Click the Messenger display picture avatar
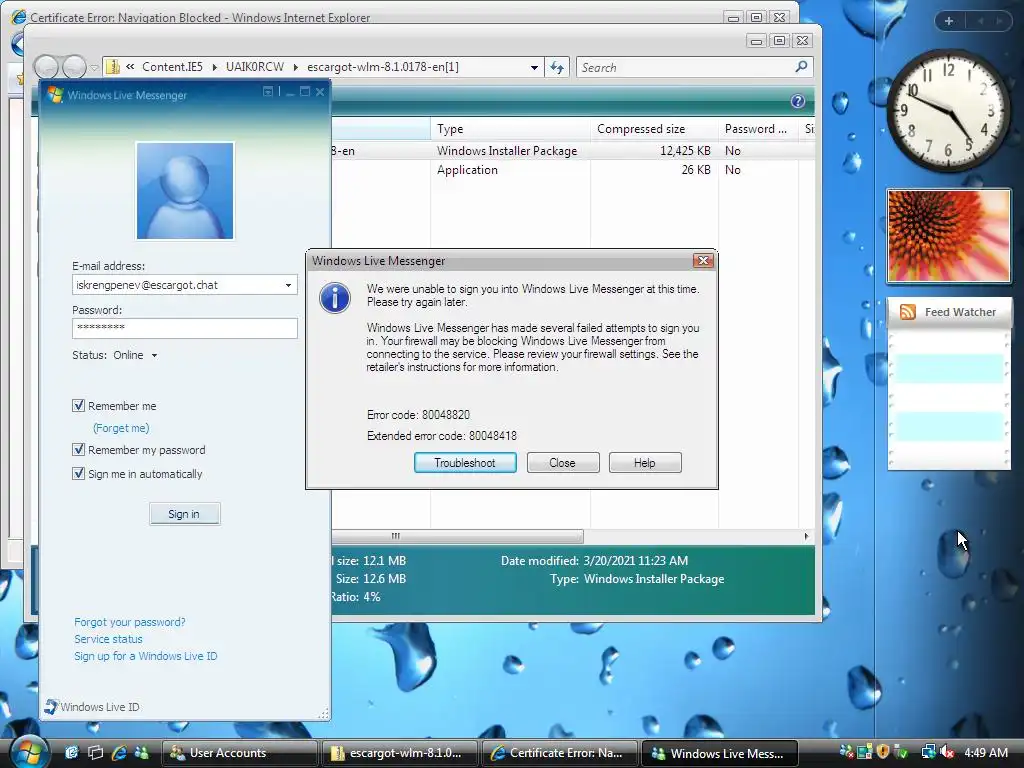The image size is (1024, 768). [185, 191]
